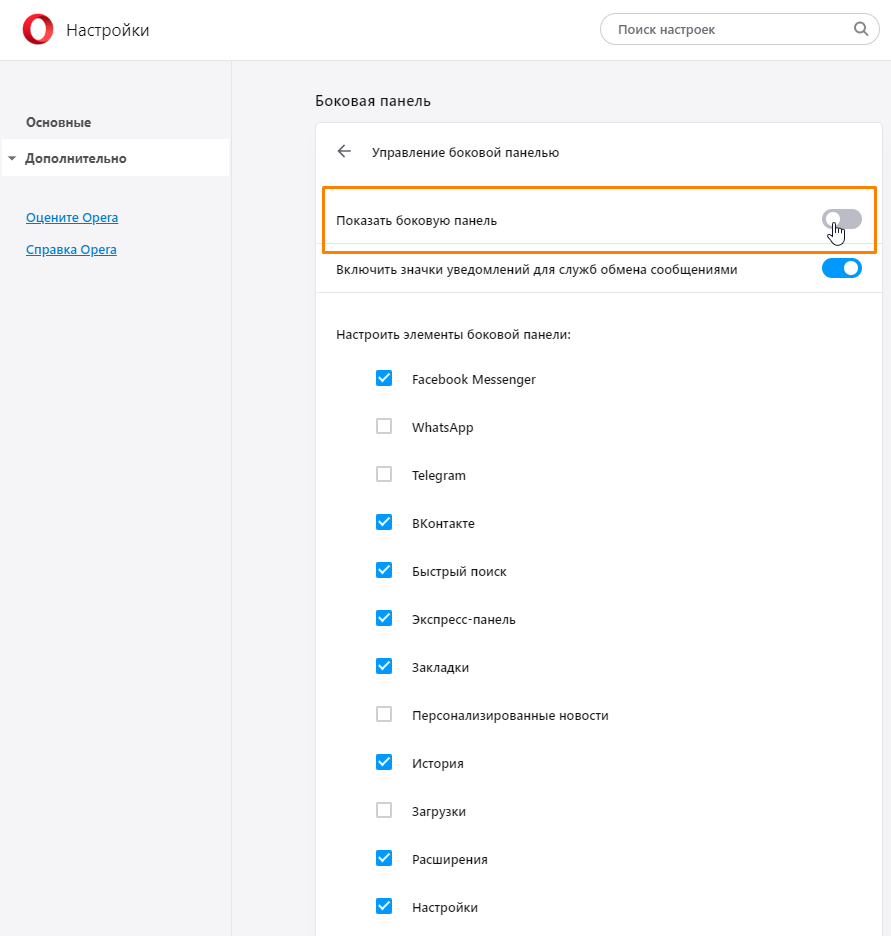The image size is (891, 936).
Task: Select Дополнительно in the sidebar
Action: click(x=115, y=158)
